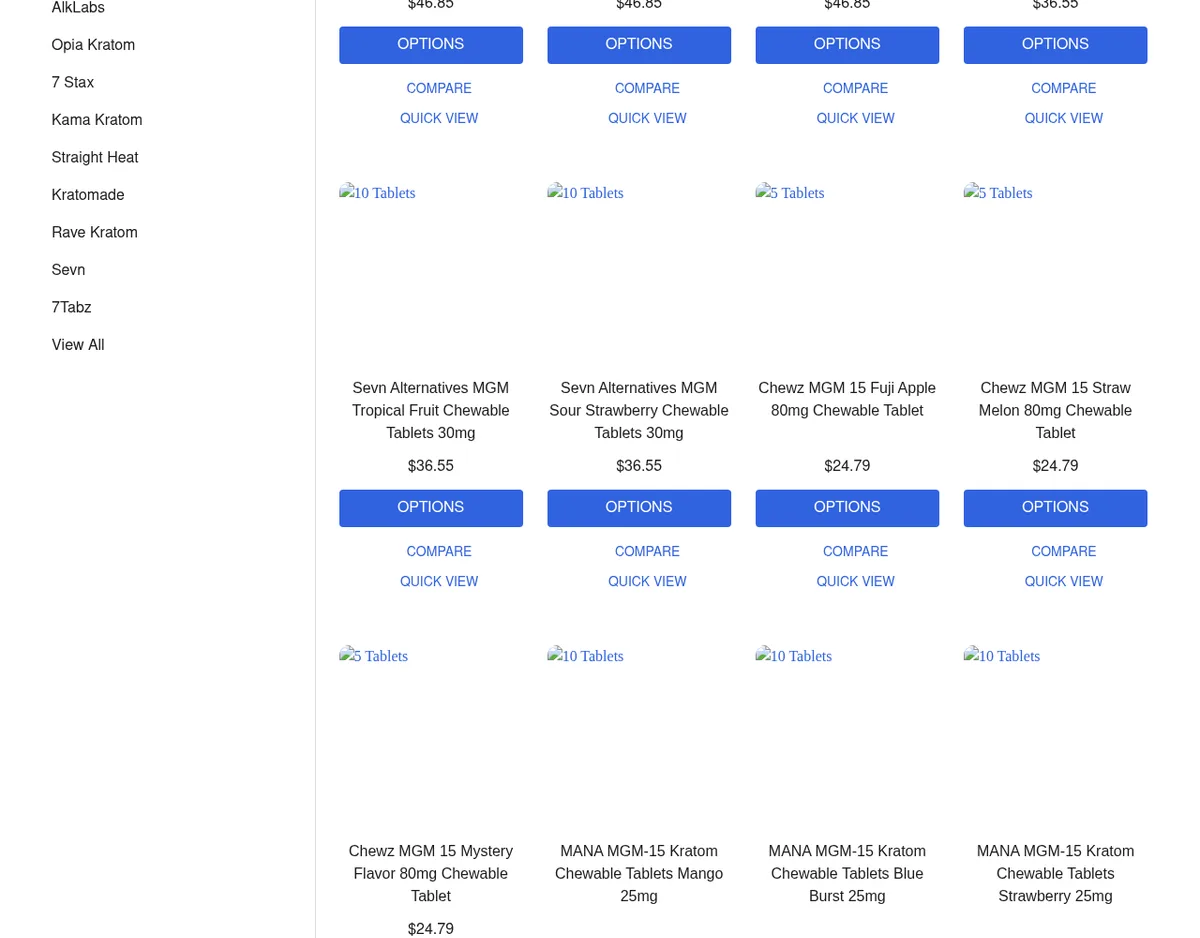
Task: Open 7Tabz brand link
Action: tap(71, 307)
